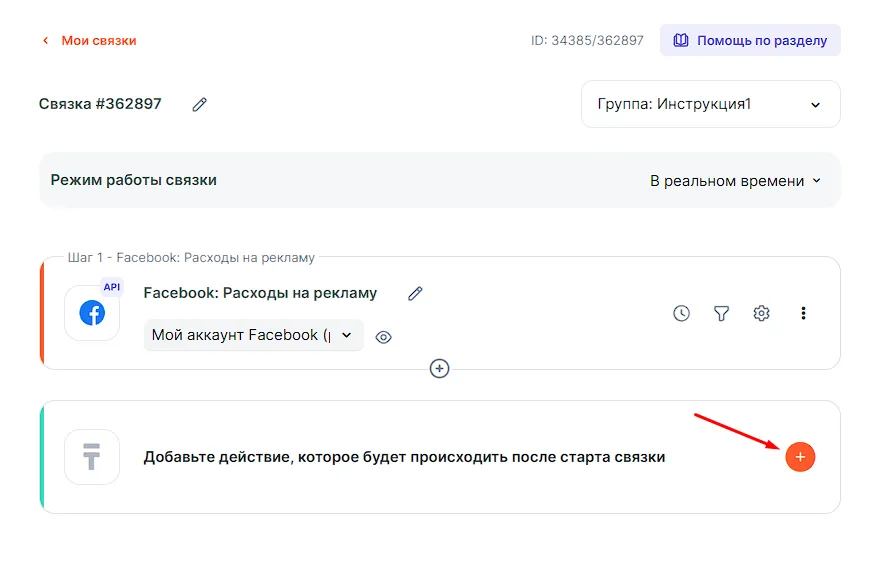Click the pencil icon next to Связка #362897

point(200,104)
